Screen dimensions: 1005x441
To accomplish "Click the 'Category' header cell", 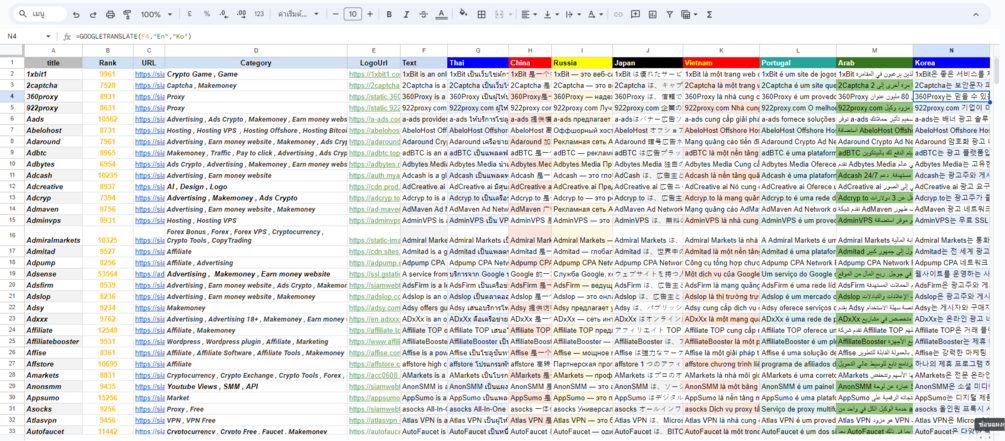I will pyautogui.click(x=256, y=63).
